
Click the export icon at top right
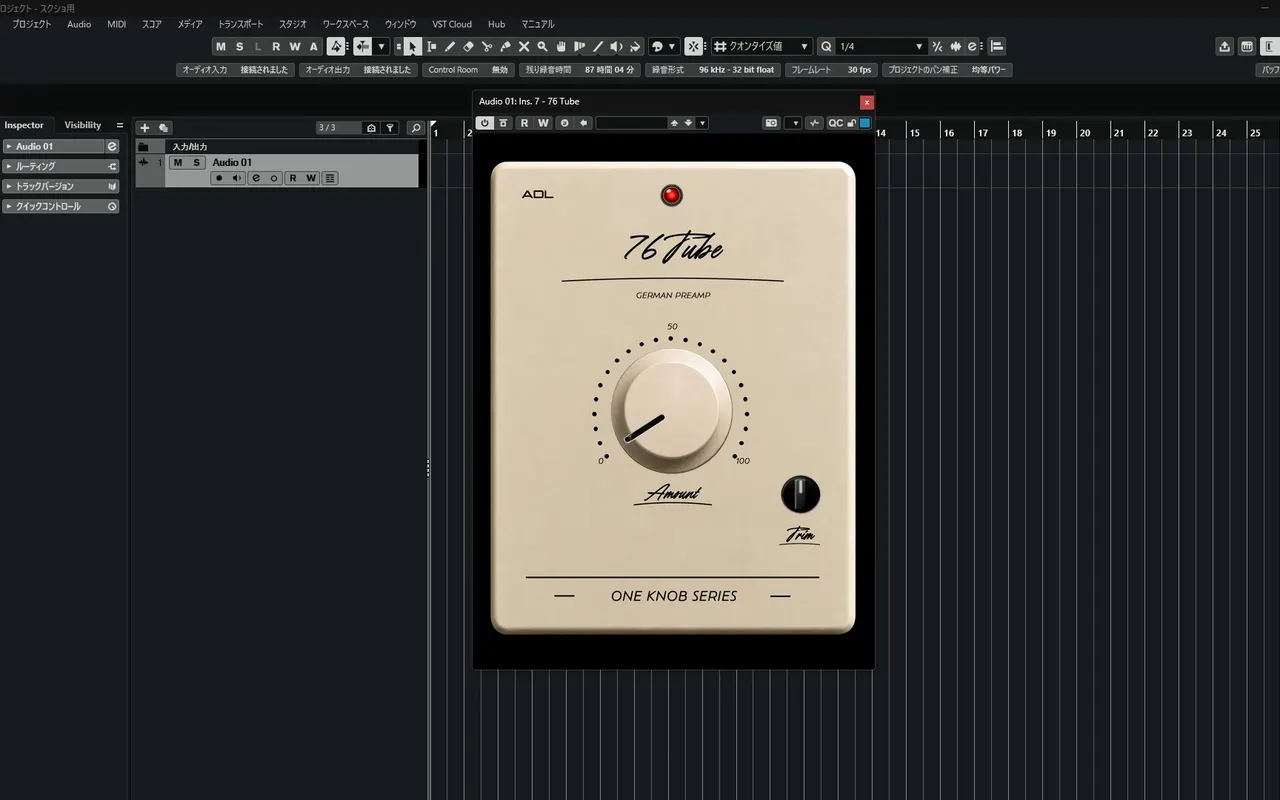click(1225, 46)
